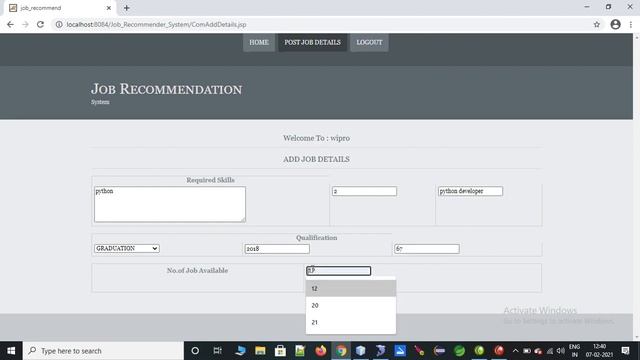Choose autocomplete suggestion 21

pos(351,322)
